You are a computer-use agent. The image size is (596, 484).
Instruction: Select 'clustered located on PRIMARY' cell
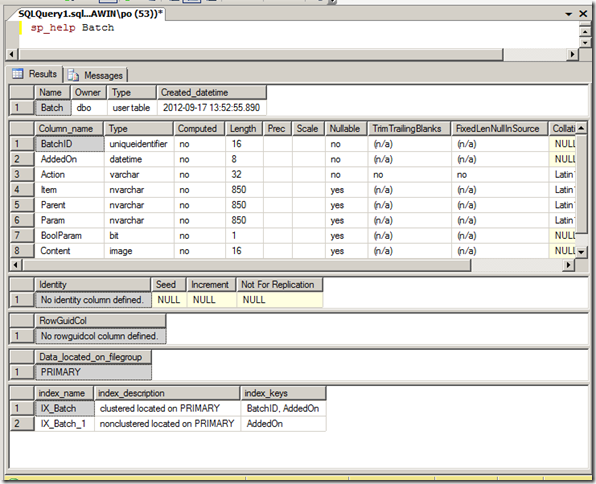[x=167, y=408]
